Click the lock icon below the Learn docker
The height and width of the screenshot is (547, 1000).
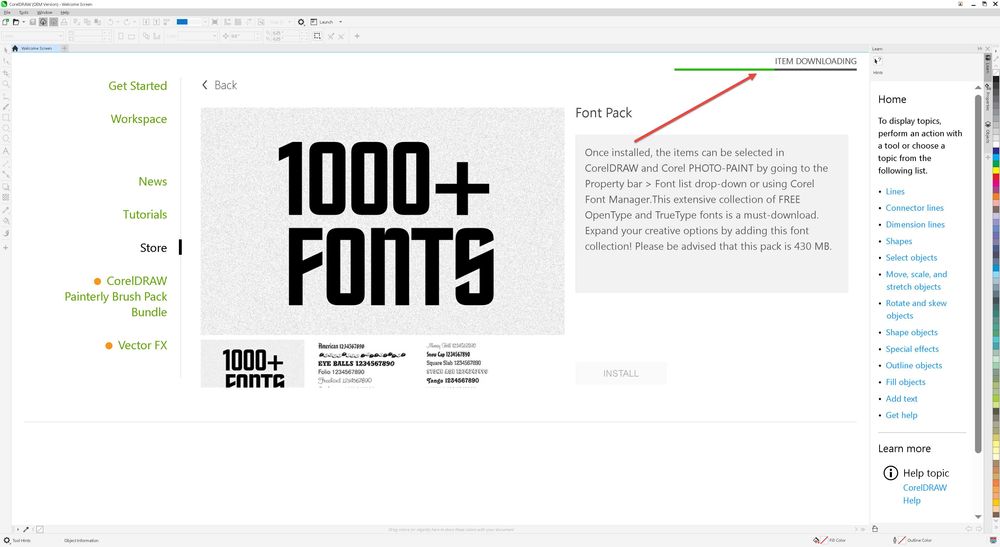tap(875, 529)
